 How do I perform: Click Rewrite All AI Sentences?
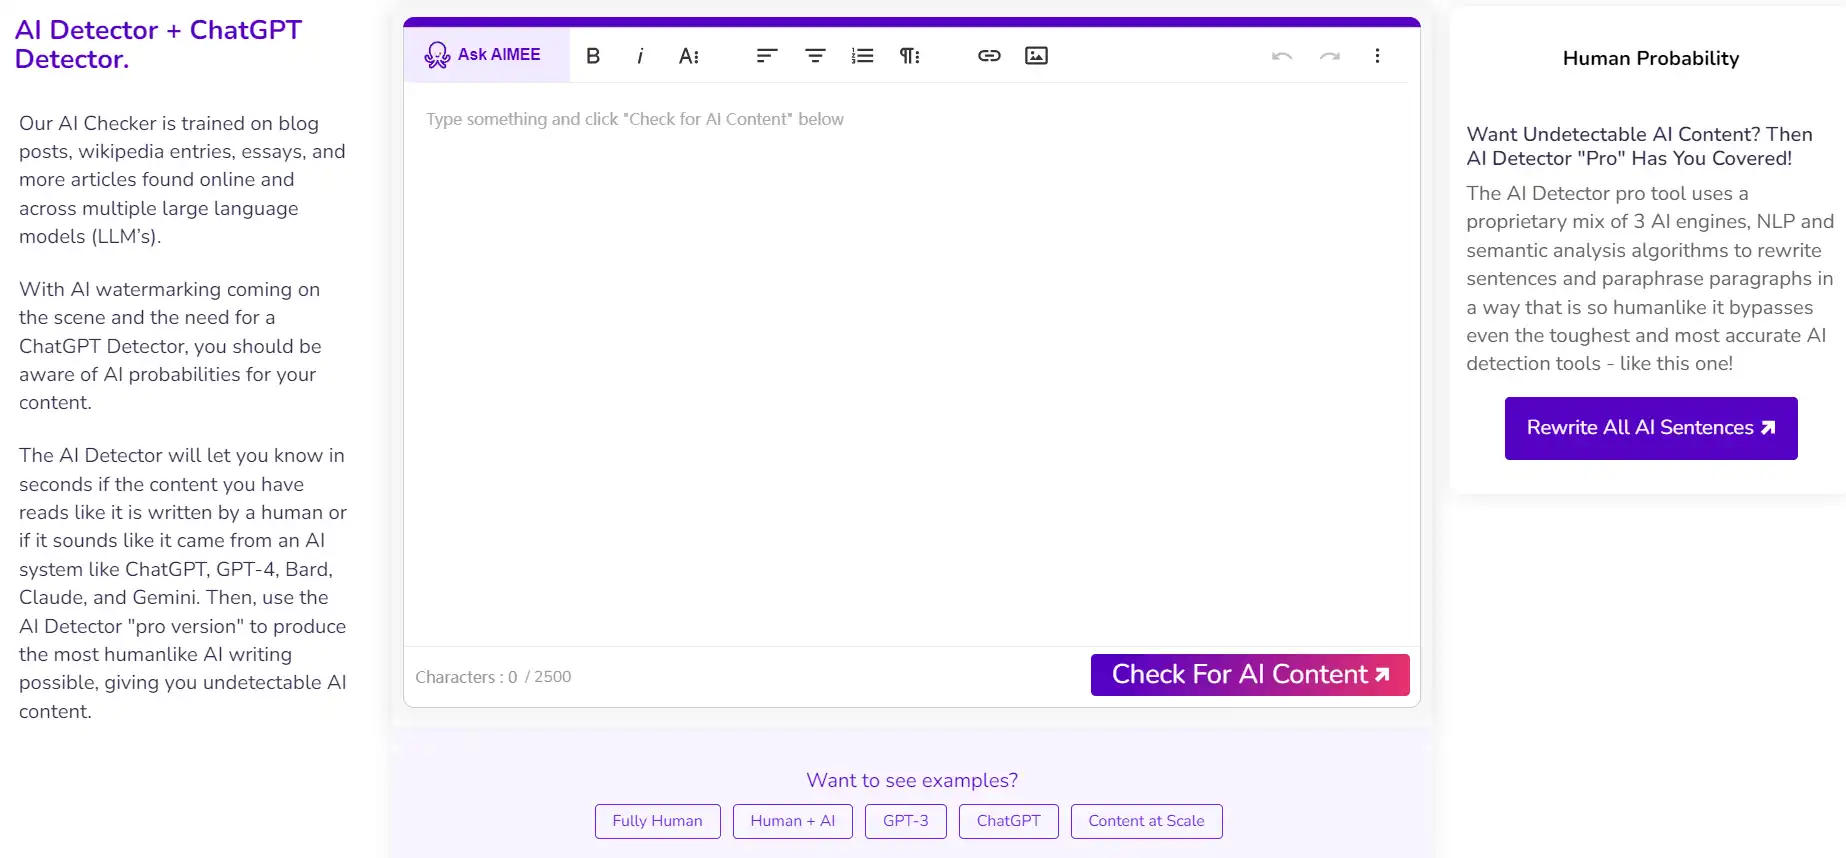[x=1651, y=428]
